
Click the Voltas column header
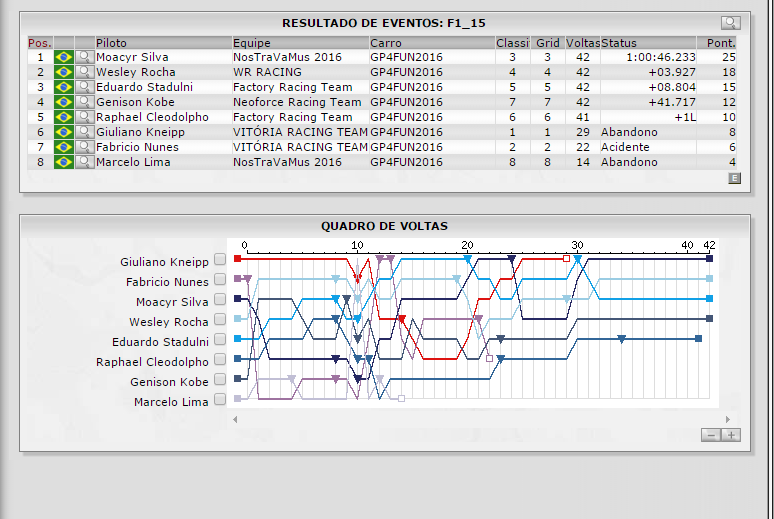coord(582,43)
